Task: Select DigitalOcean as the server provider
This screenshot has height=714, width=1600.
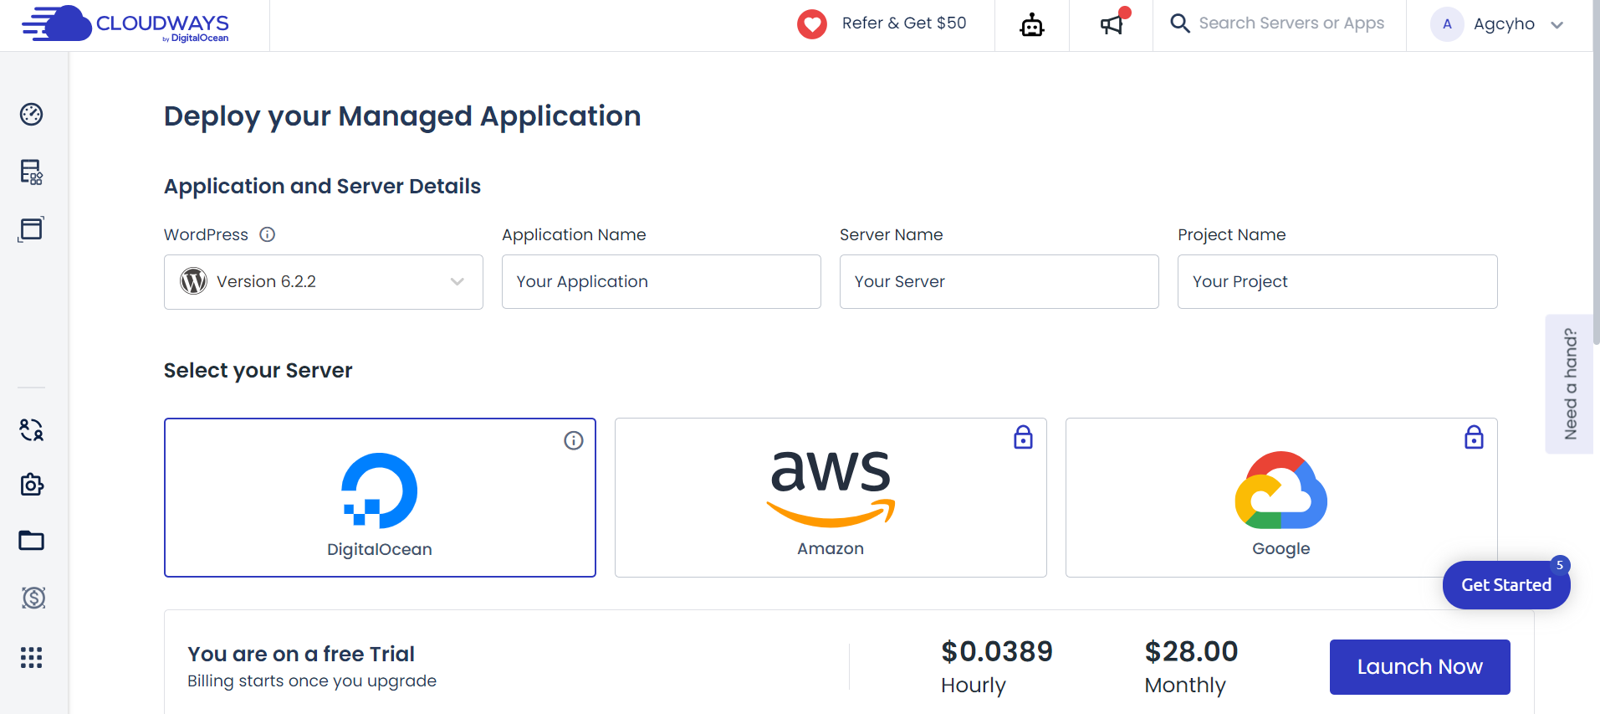Action: 380,497
